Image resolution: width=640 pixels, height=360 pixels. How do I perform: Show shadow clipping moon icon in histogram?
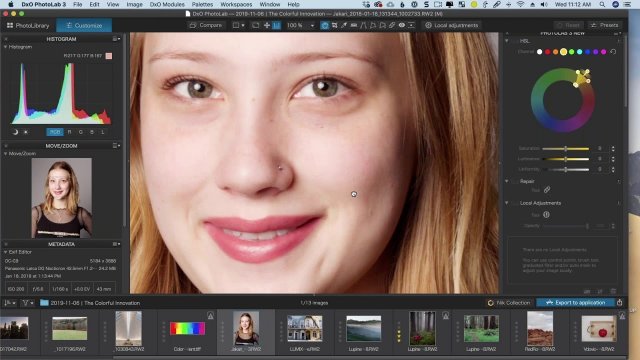pyautogui.click(x=16, y=132)
